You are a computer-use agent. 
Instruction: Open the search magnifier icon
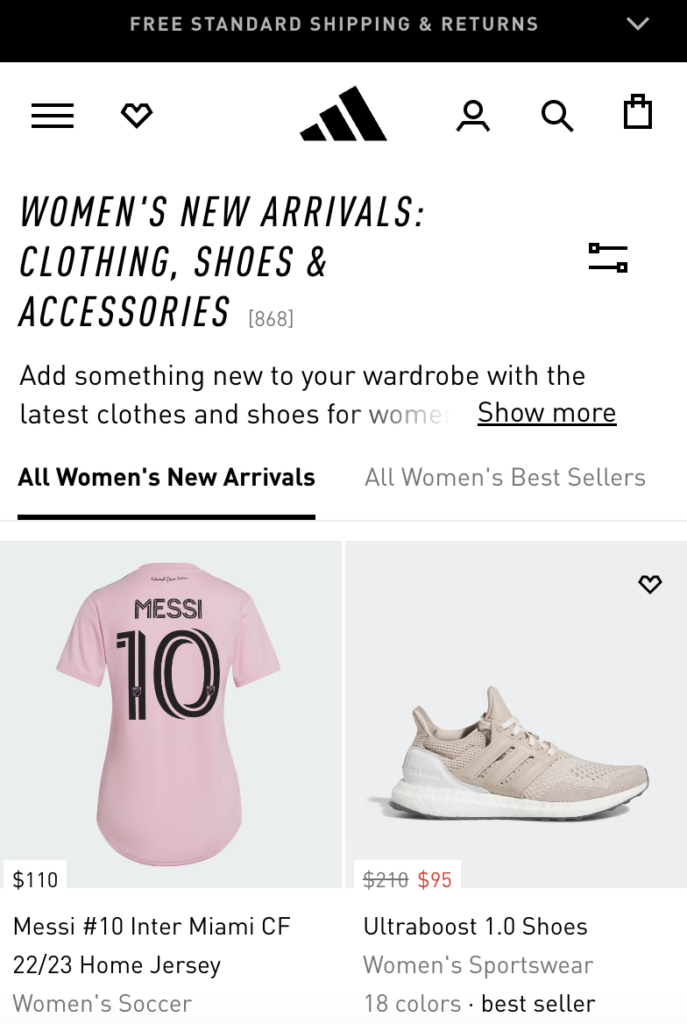pos(557,116)
